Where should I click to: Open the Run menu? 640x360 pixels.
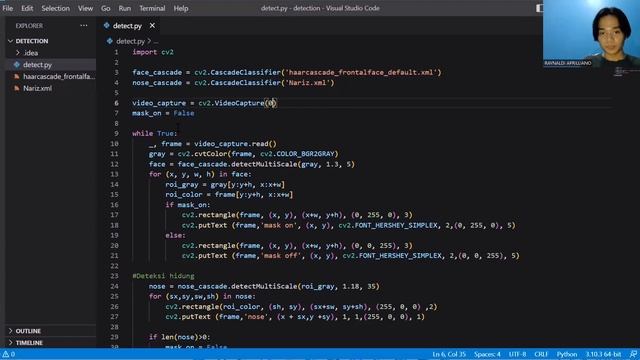coord(124,8)
